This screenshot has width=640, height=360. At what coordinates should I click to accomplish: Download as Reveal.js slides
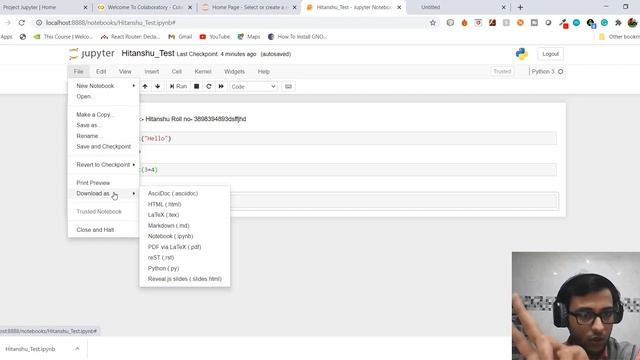point(184,279)
